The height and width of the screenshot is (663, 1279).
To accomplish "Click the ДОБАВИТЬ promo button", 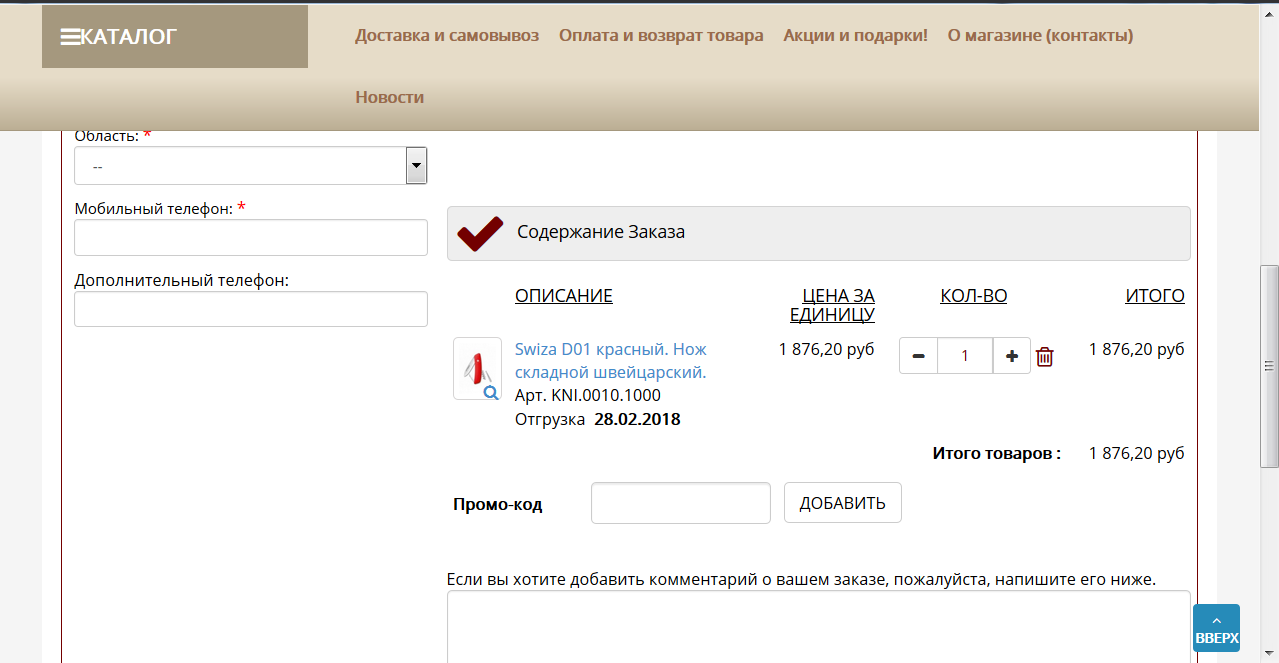I will tap(843, 503).
